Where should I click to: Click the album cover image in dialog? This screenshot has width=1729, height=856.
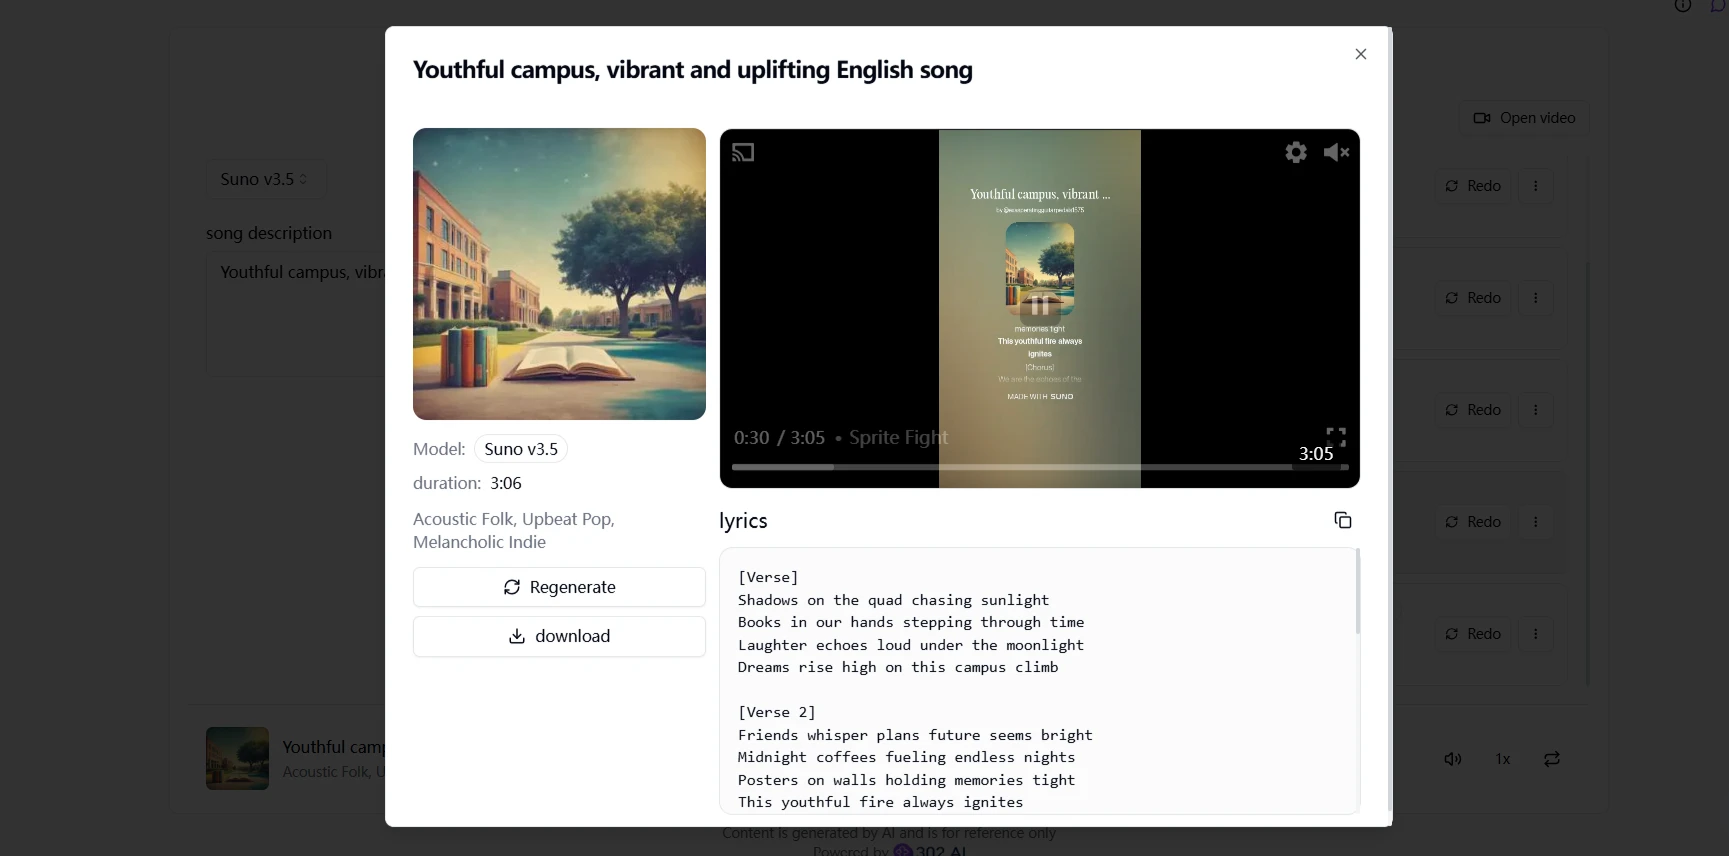pos(559,274)
